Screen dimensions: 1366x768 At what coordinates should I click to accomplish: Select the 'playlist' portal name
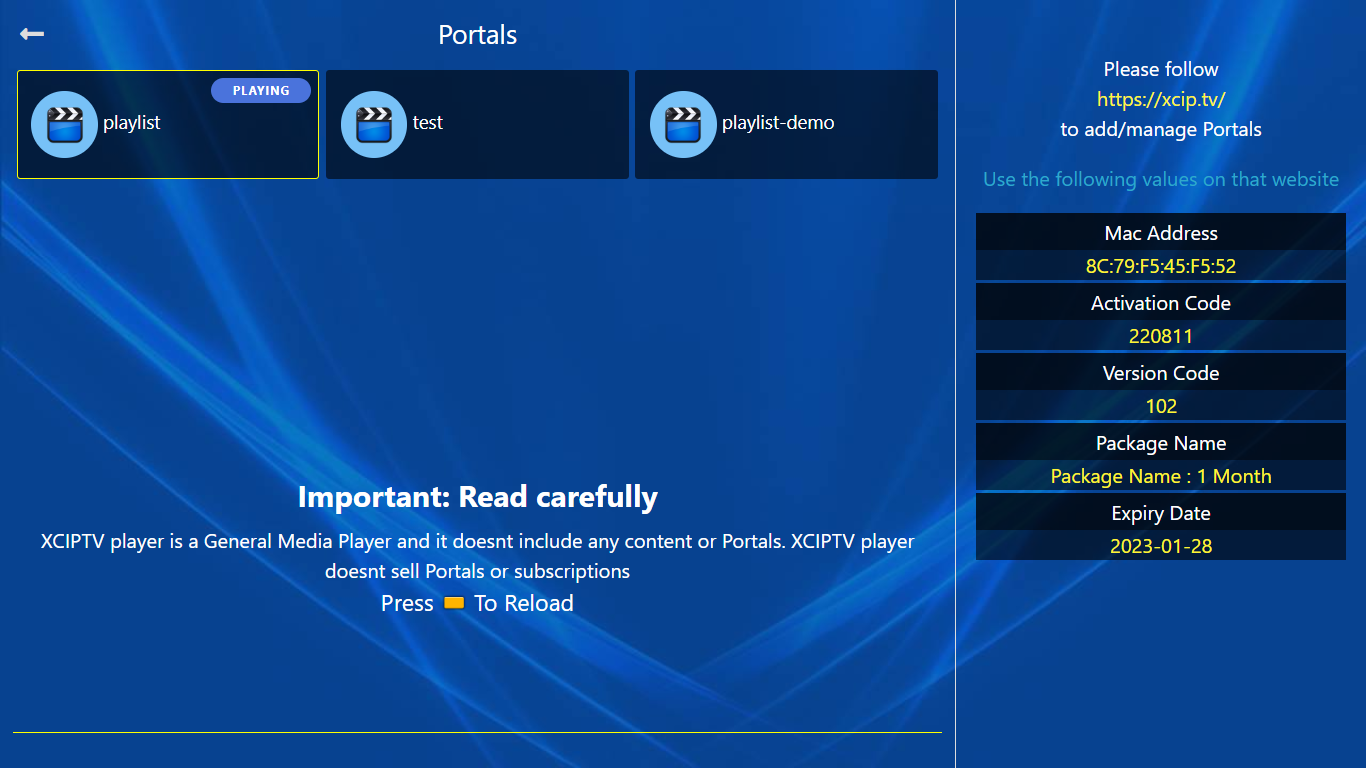[x=131, y=123]
